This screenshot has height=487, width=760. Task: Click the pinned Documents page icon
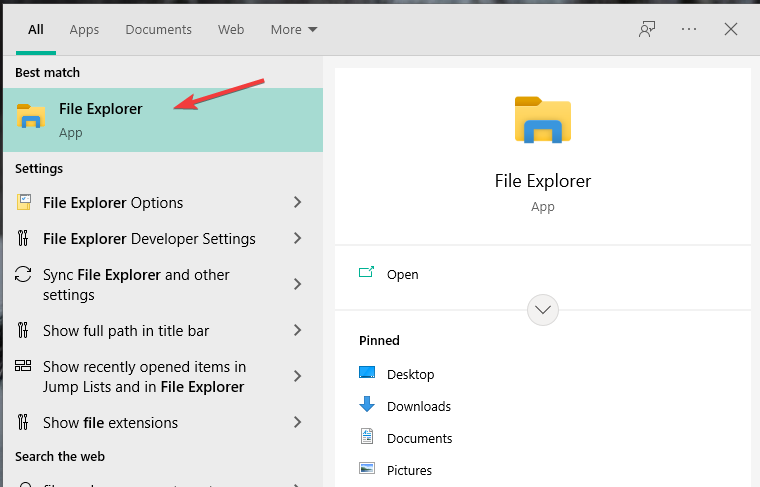click(367, 436)
